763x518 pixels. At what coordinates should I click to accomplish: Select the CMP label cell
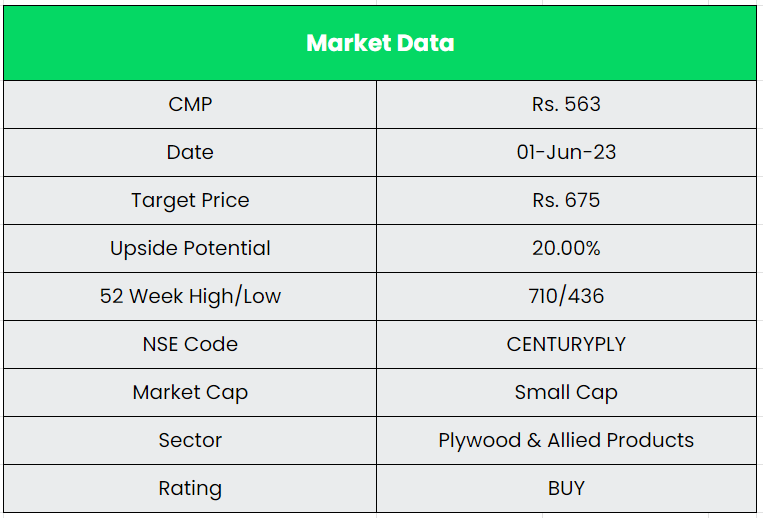coord(190,104)
